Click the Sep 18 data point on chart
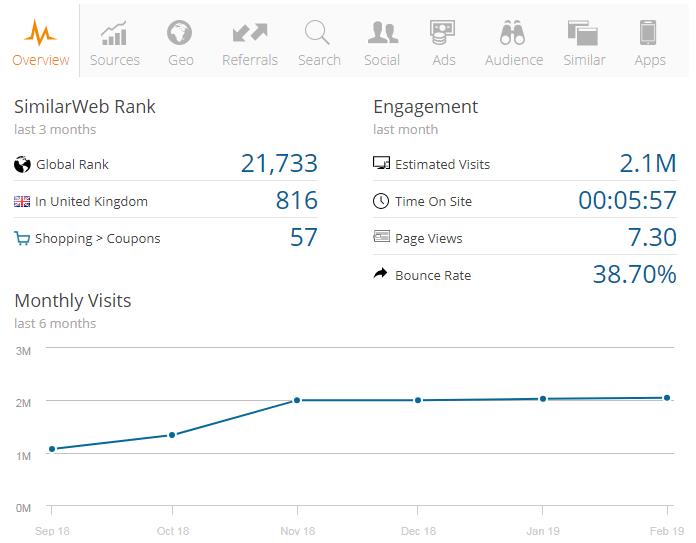The height and width of the screenshot is (543, 696). [52, 449]
